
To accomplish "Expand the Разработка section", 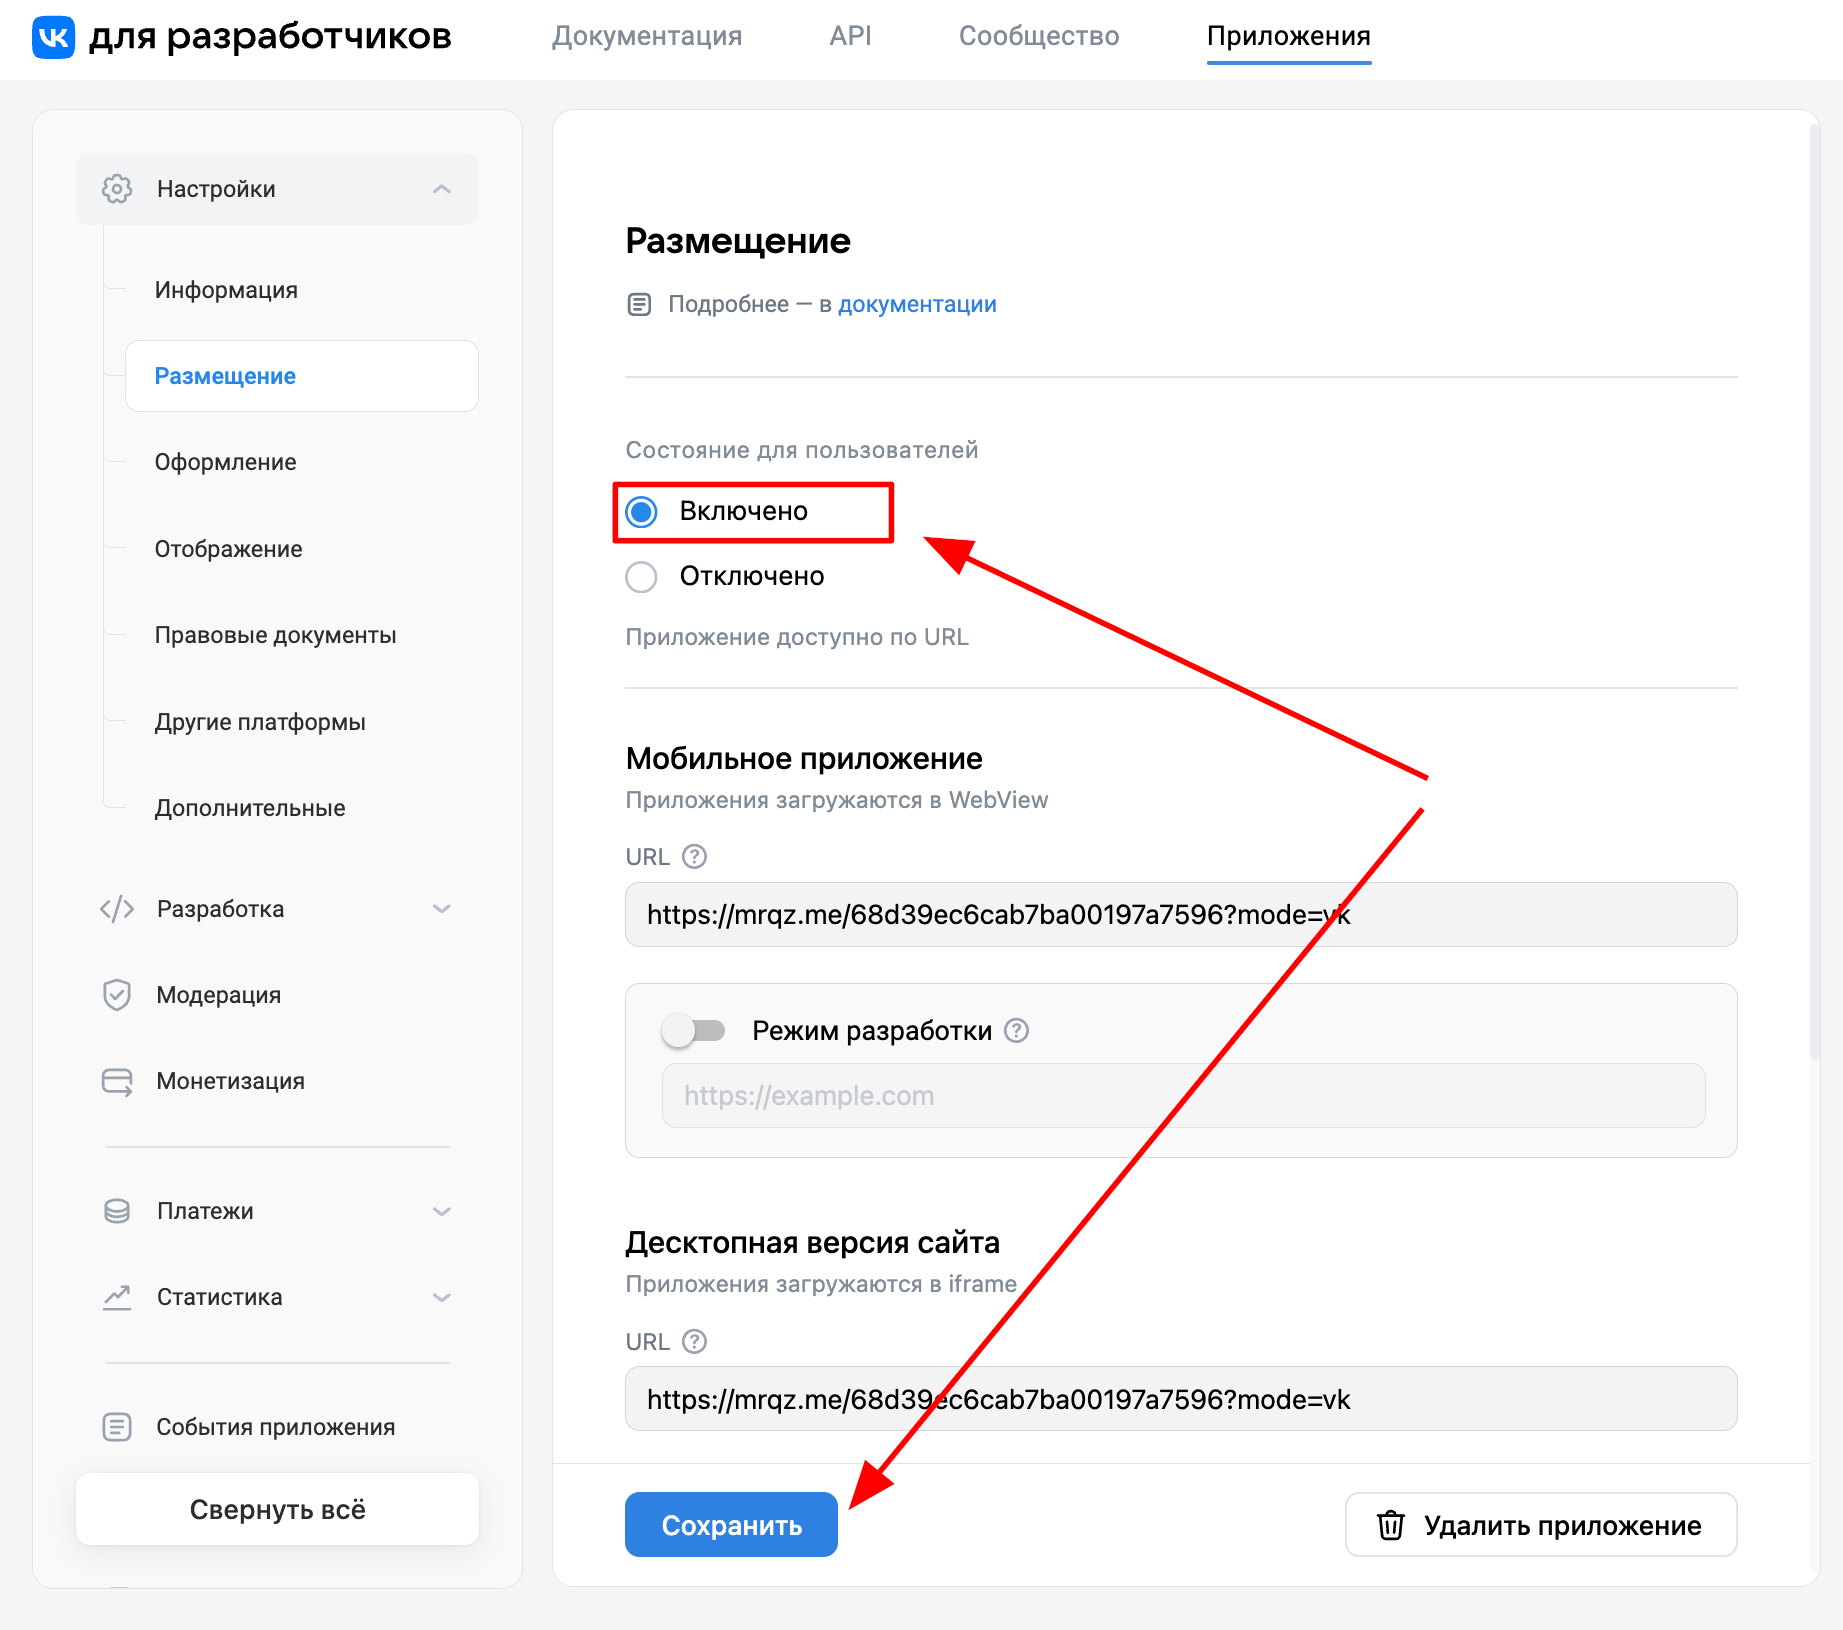I will point(442,909).
